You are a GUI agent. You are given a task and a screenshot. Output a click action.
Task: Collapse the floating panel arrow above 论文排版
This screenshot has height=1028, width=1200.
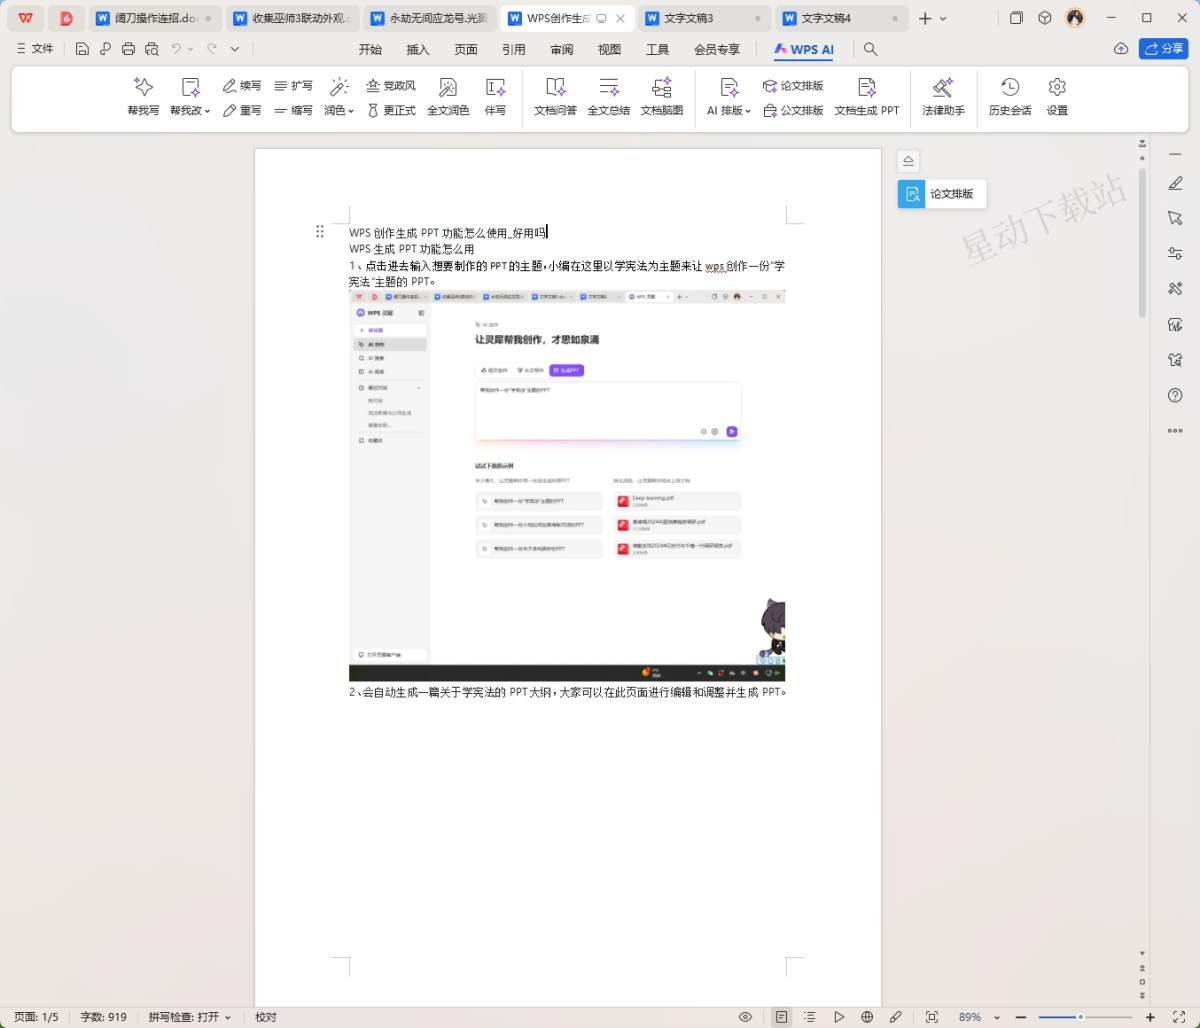pos(908,161)
